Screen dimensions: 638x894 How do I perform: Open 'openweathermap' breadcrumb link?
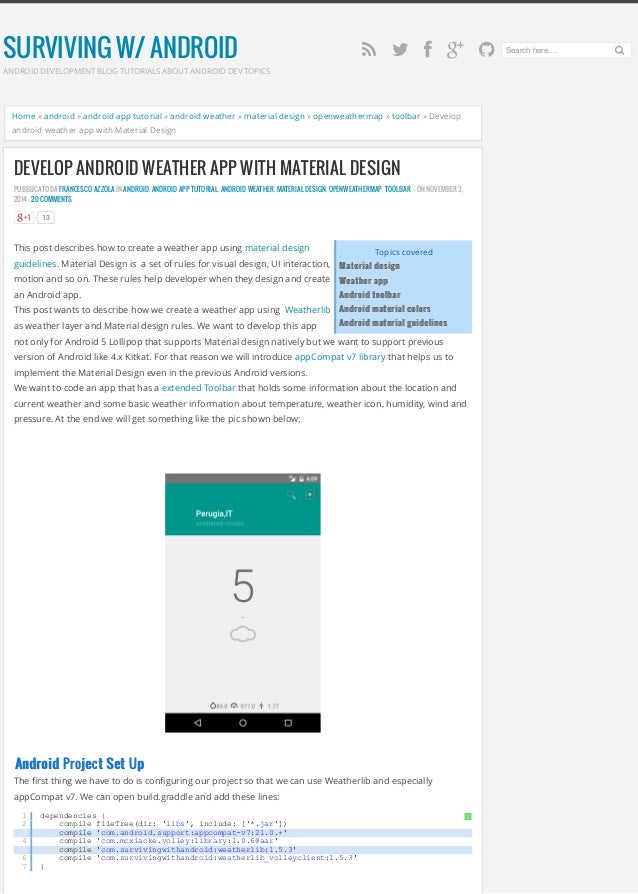point(348,116)
